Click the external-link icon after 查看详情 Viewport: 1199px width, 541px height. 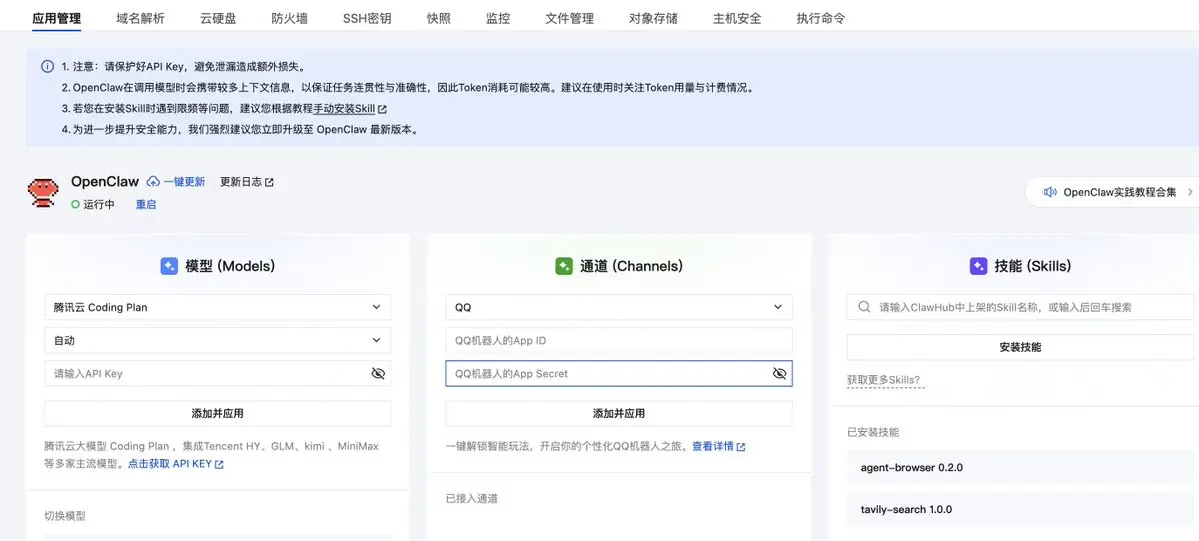(741, 447)
